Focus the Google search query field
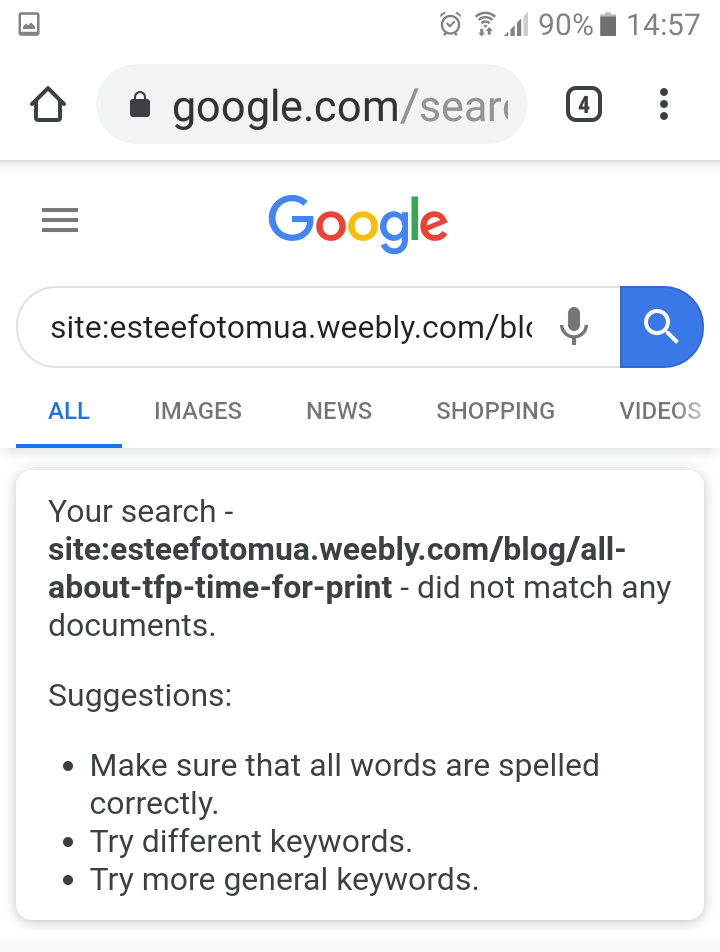The width and height of the screenshot is (720, 952). pyautogui.click(x=290, y=327)
